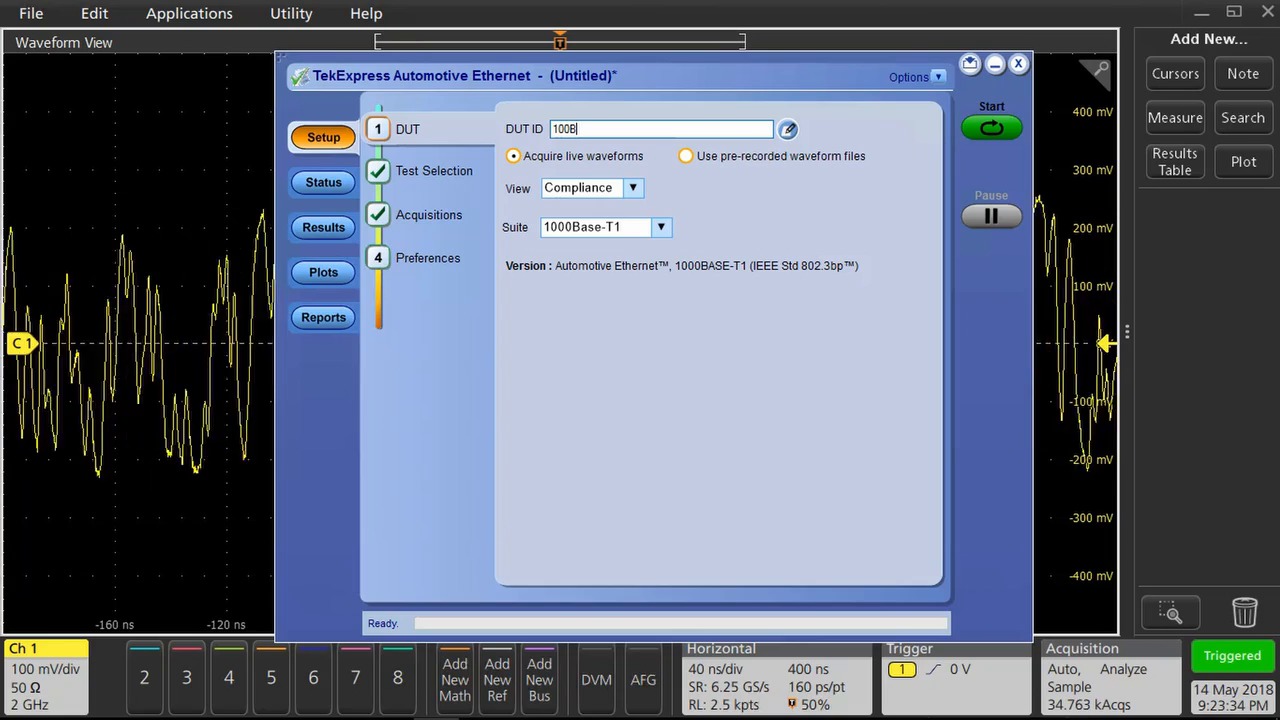
Task: Open the DVM panel icon
Action: (596, 679)
